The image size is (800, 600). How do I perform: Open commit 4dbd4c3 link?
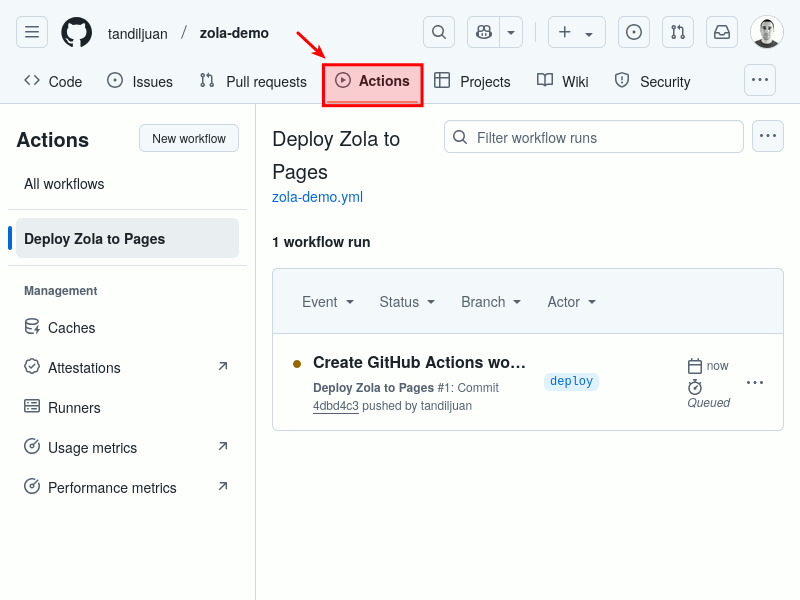(x=336, y=406)
